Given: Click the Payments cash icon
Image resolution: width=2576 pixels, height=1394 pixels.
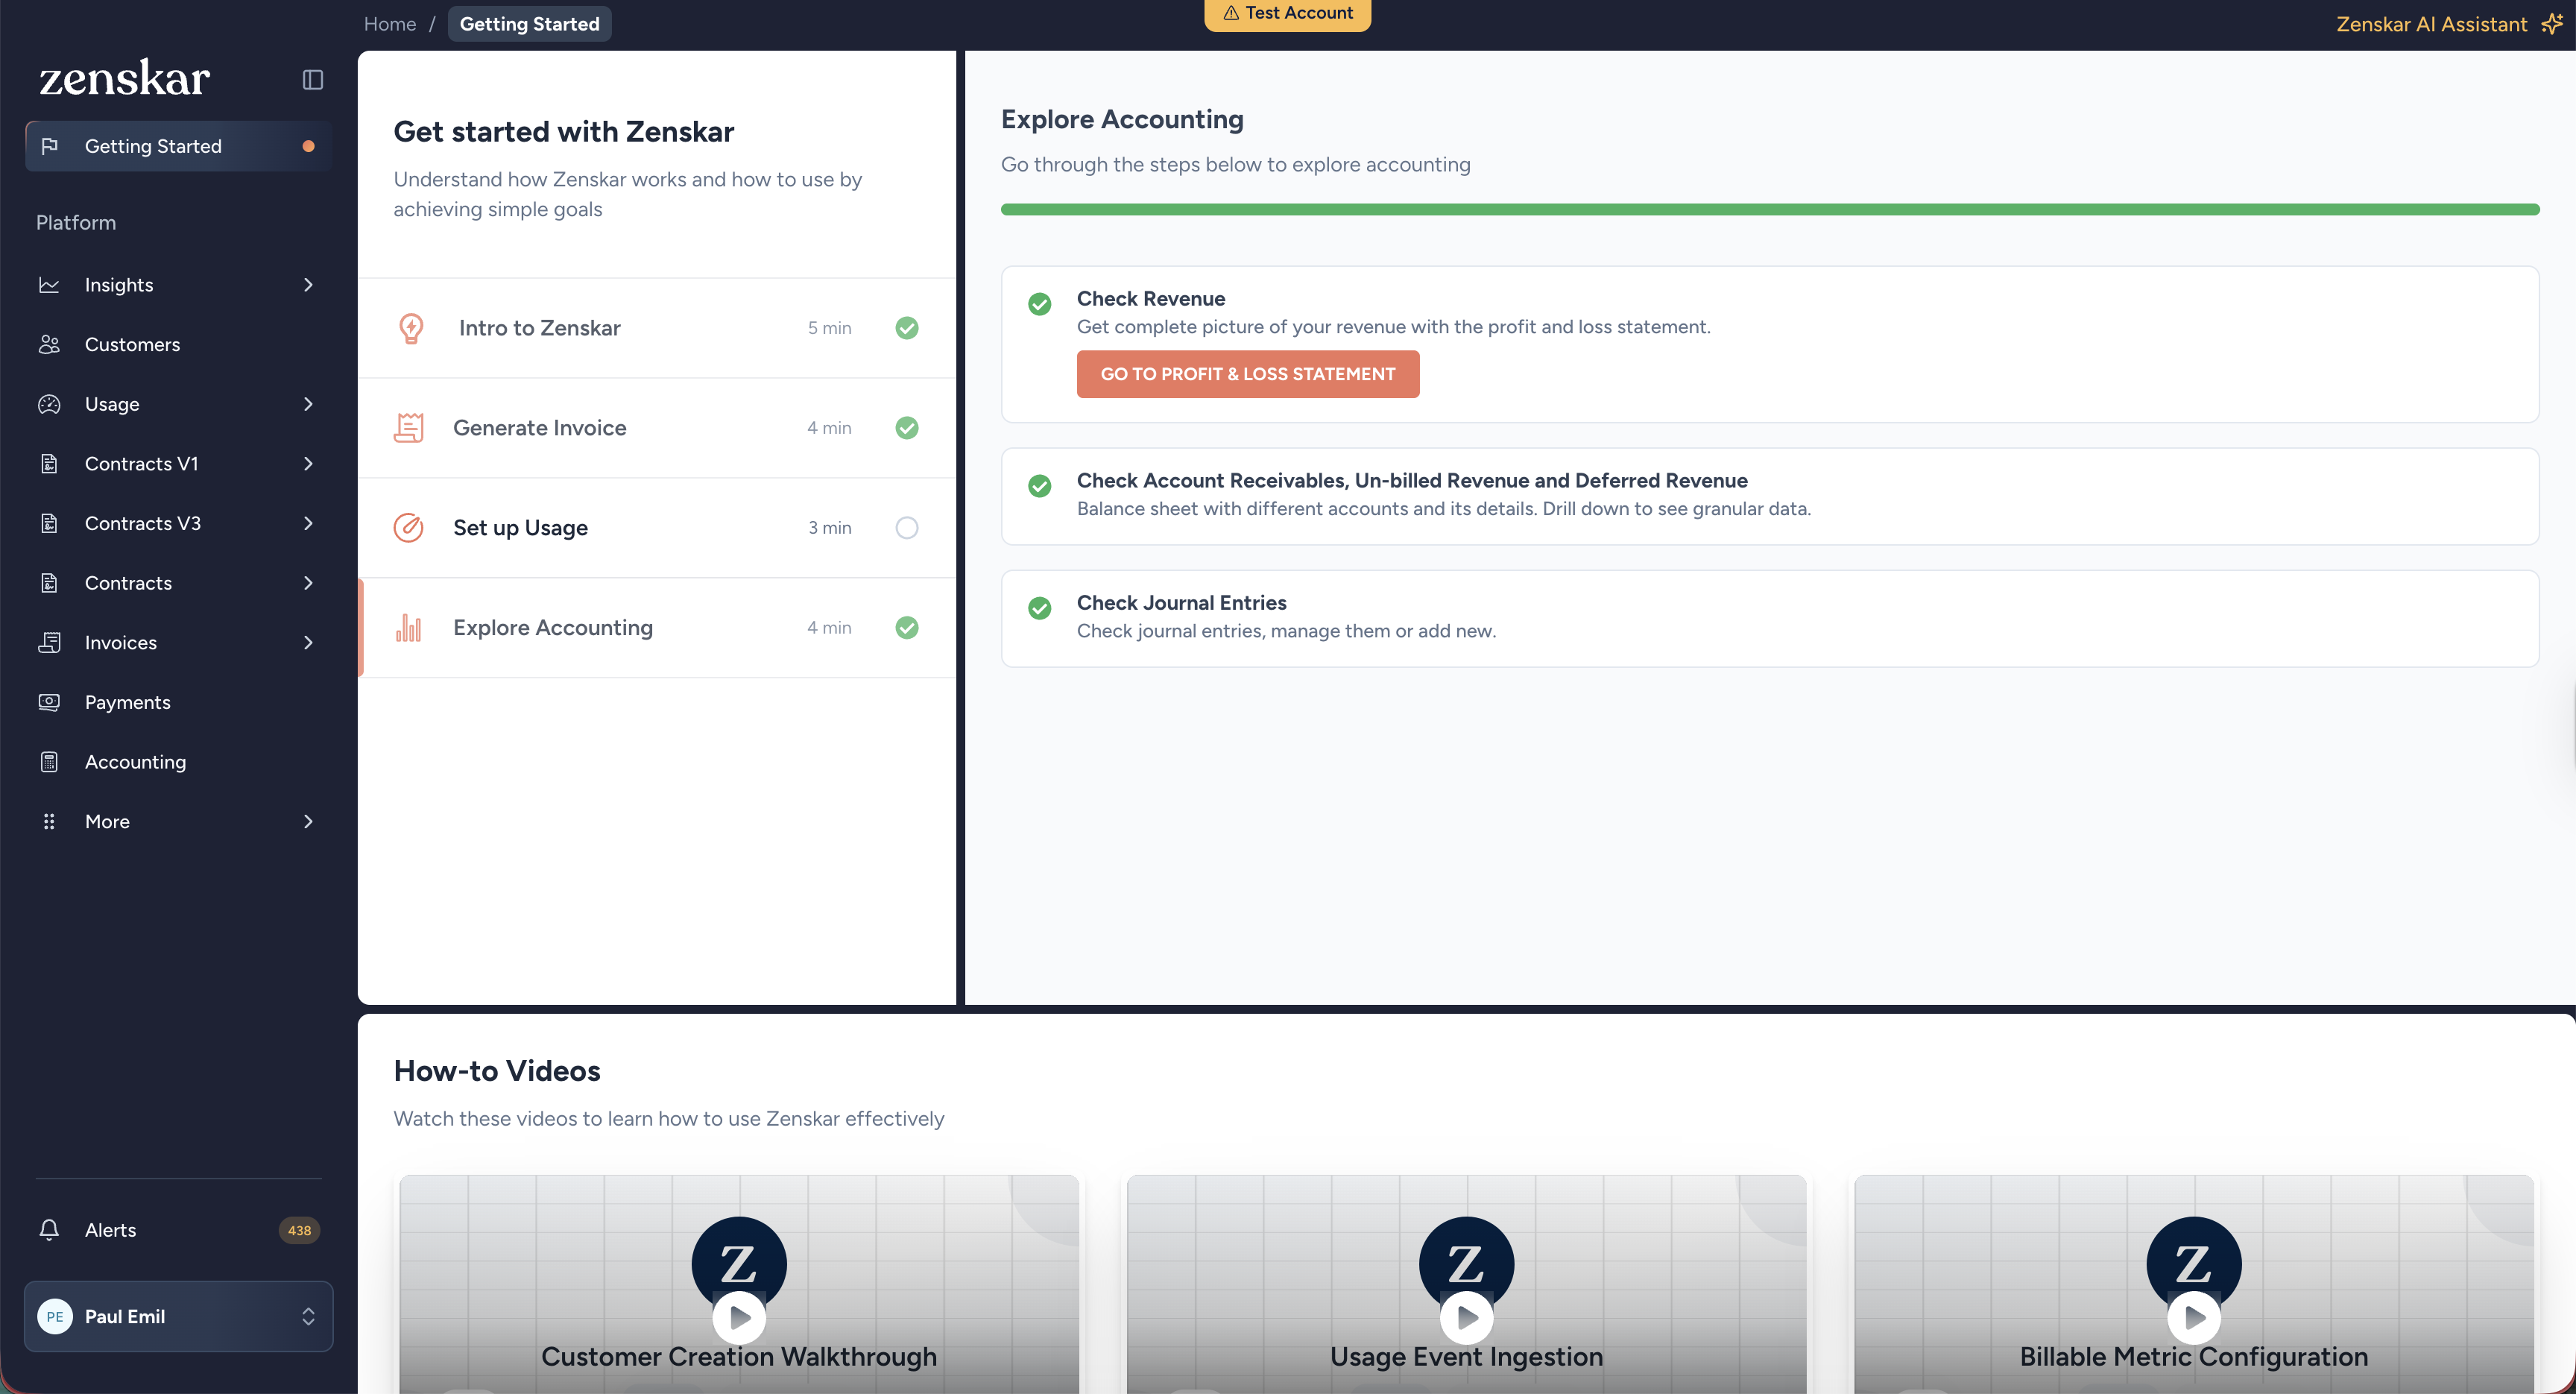Looking at the screenshot, I should pos(49,702).
